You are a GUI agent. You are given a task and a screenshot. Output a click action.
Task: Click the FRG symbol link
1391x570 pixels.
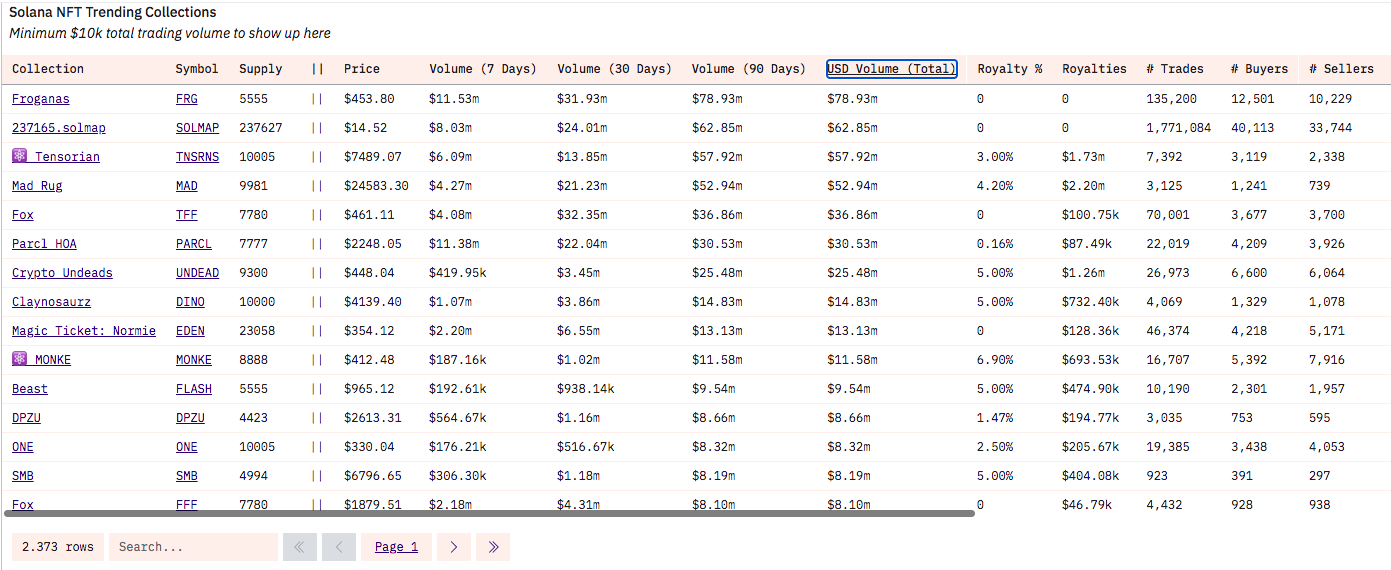coord(186,99)
